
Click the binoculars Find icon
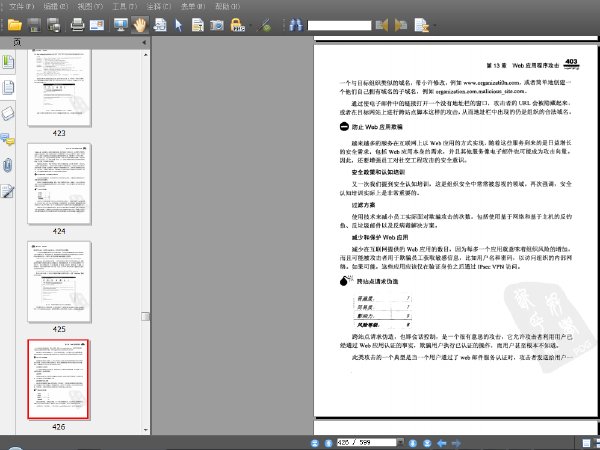pyautogui.click(x=296, y=25)
